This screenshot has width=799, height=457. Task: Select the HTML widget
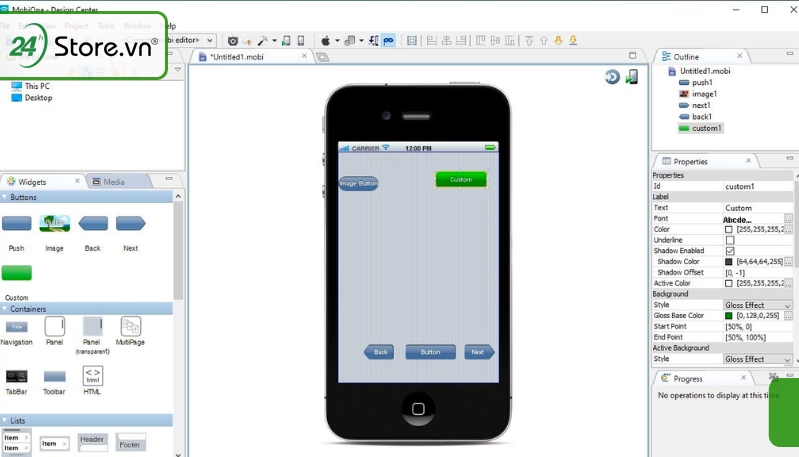coord(93,376)
